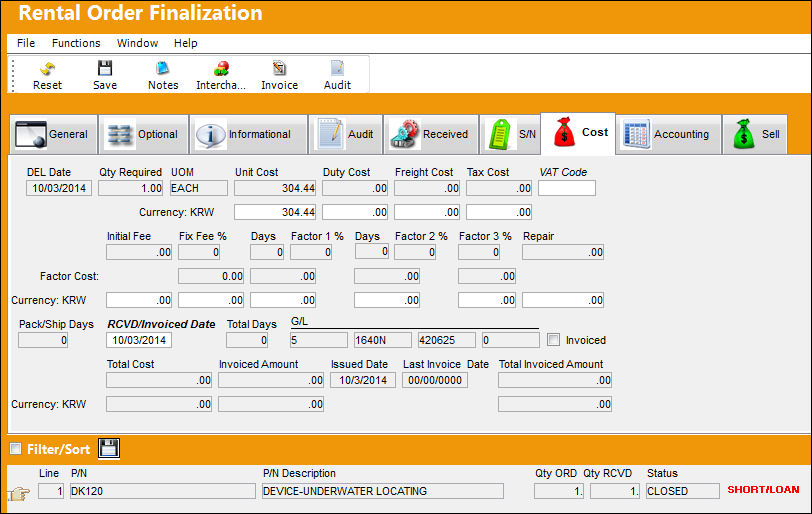Screen dimensions: 812x514
Task: Switch to the Sell tab
Action: pyautogui.click(x=755, y=135)
